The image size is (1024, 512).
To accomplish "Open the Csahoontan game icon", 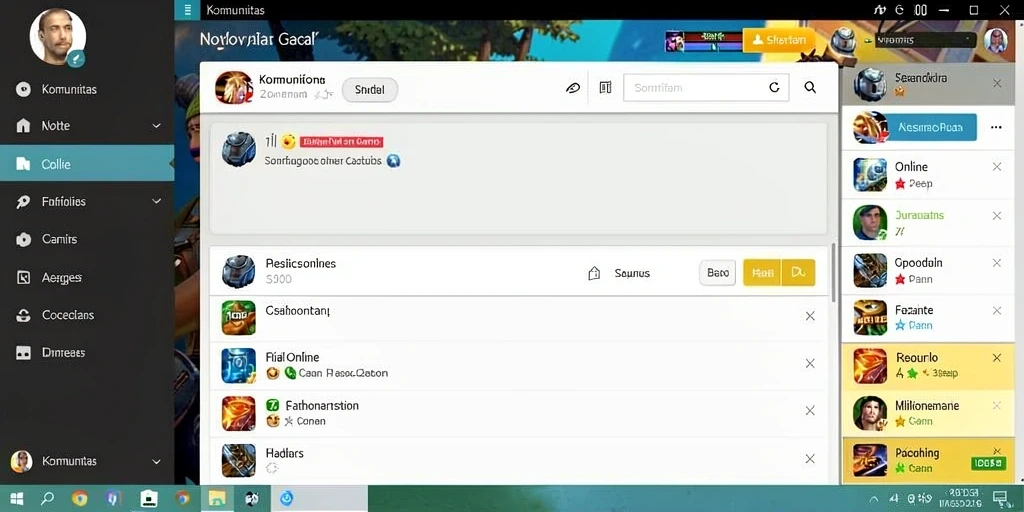I will click(238, 318).
